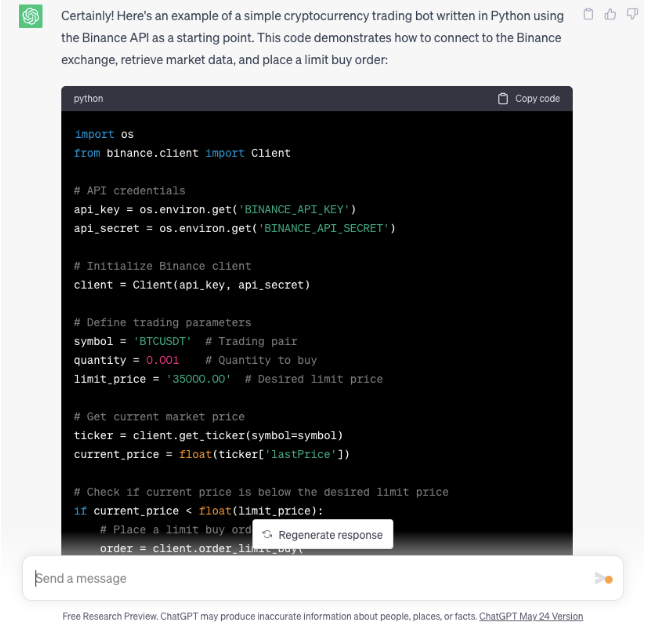This screenshot has height=639, width=653.
Task: Click the 'import os' line in the code
Action: [x=104, y=134]
